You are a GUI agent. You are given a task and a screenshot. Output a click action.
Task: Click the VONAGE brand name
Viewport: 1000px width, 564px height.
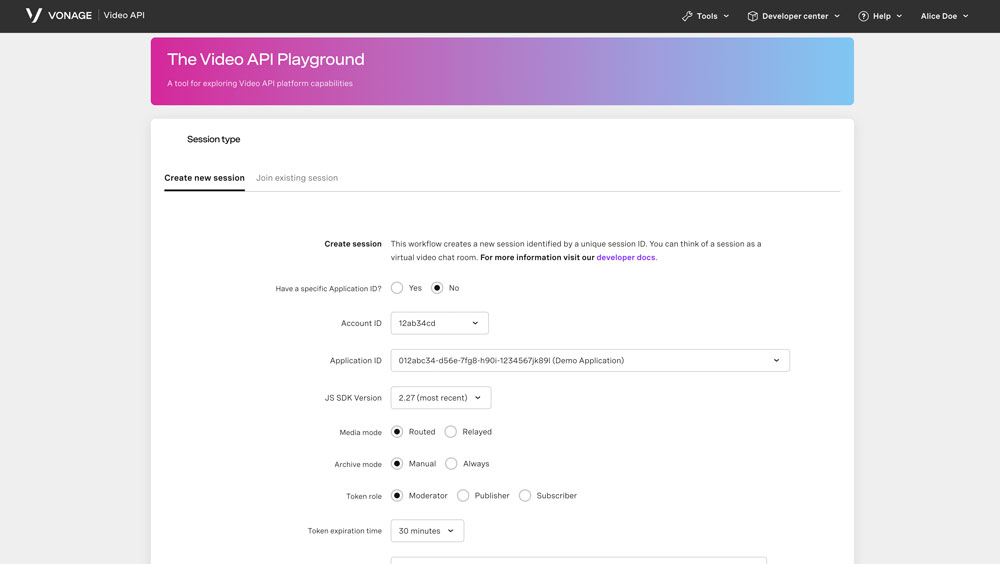[x=70, y=15]
